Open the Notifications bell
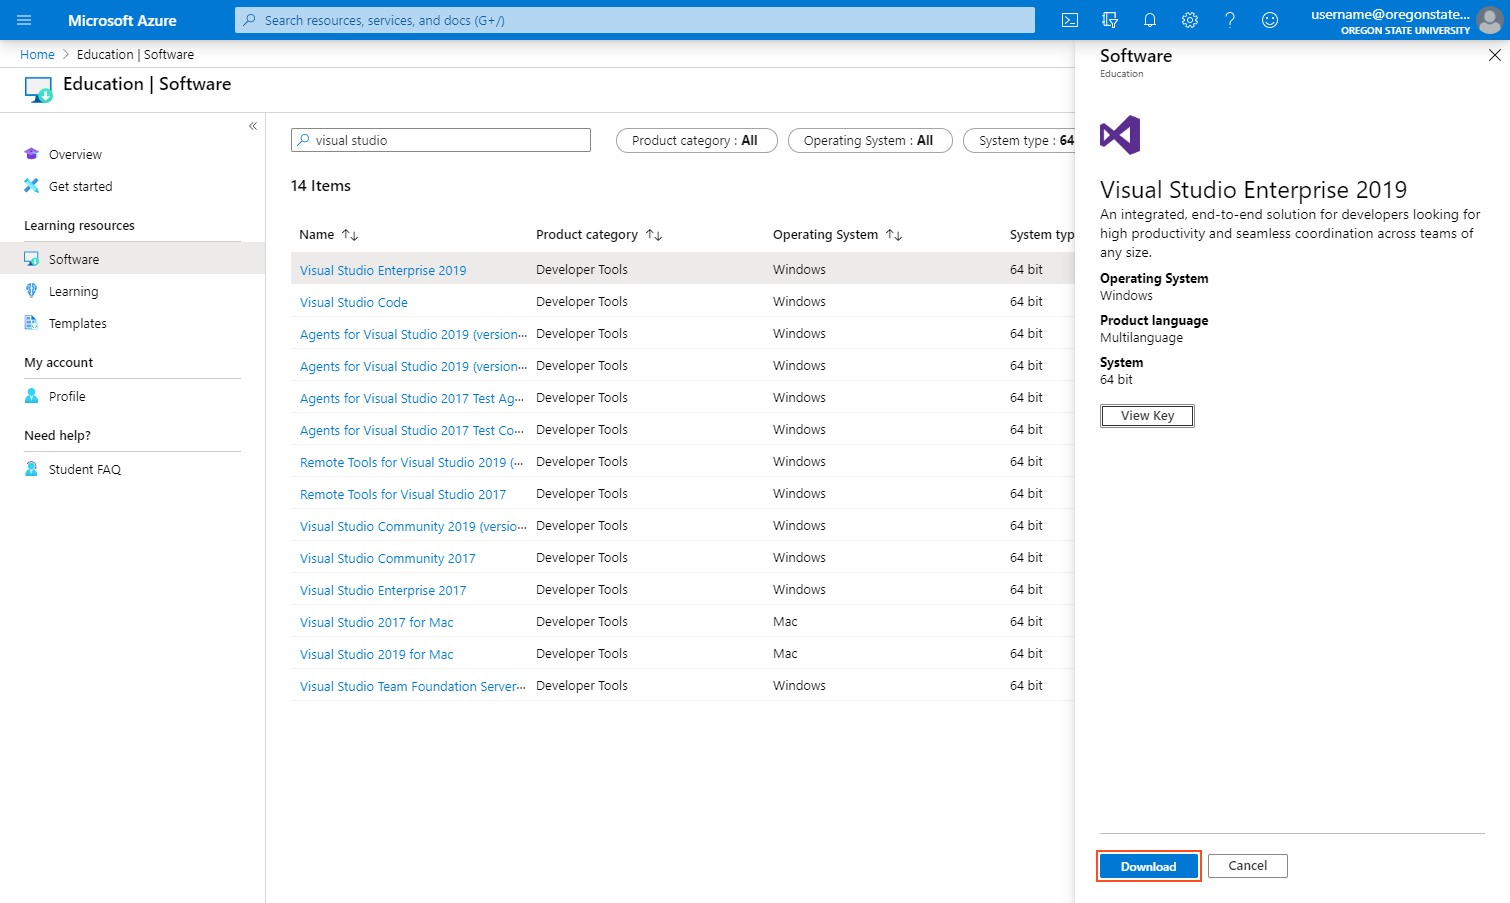Image resolution: width=1510 pixels, height=903 pixels. [x=1149, y=20]
